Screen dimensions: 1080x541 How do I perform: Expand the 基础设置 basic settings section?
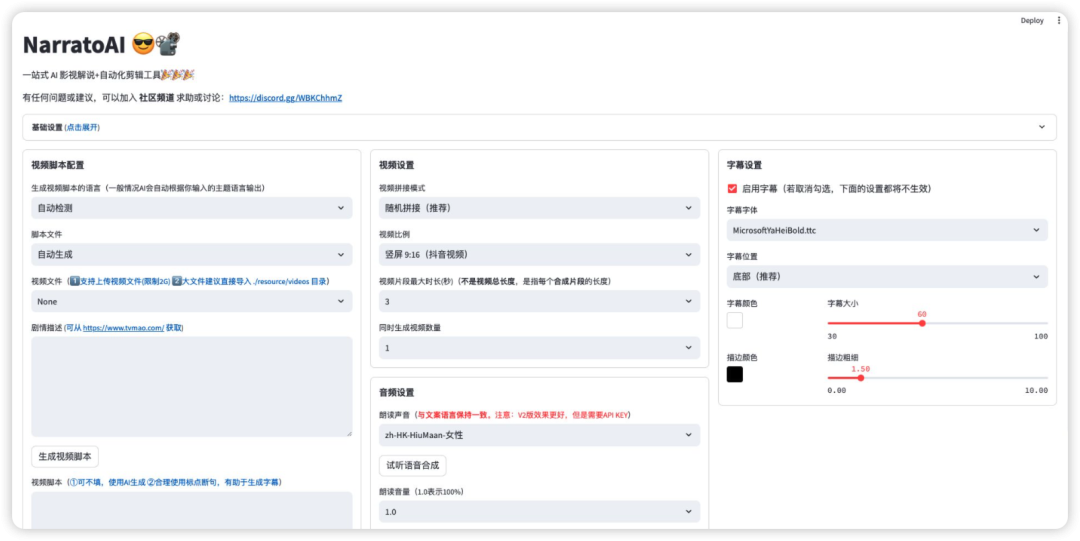pos(539,127)
